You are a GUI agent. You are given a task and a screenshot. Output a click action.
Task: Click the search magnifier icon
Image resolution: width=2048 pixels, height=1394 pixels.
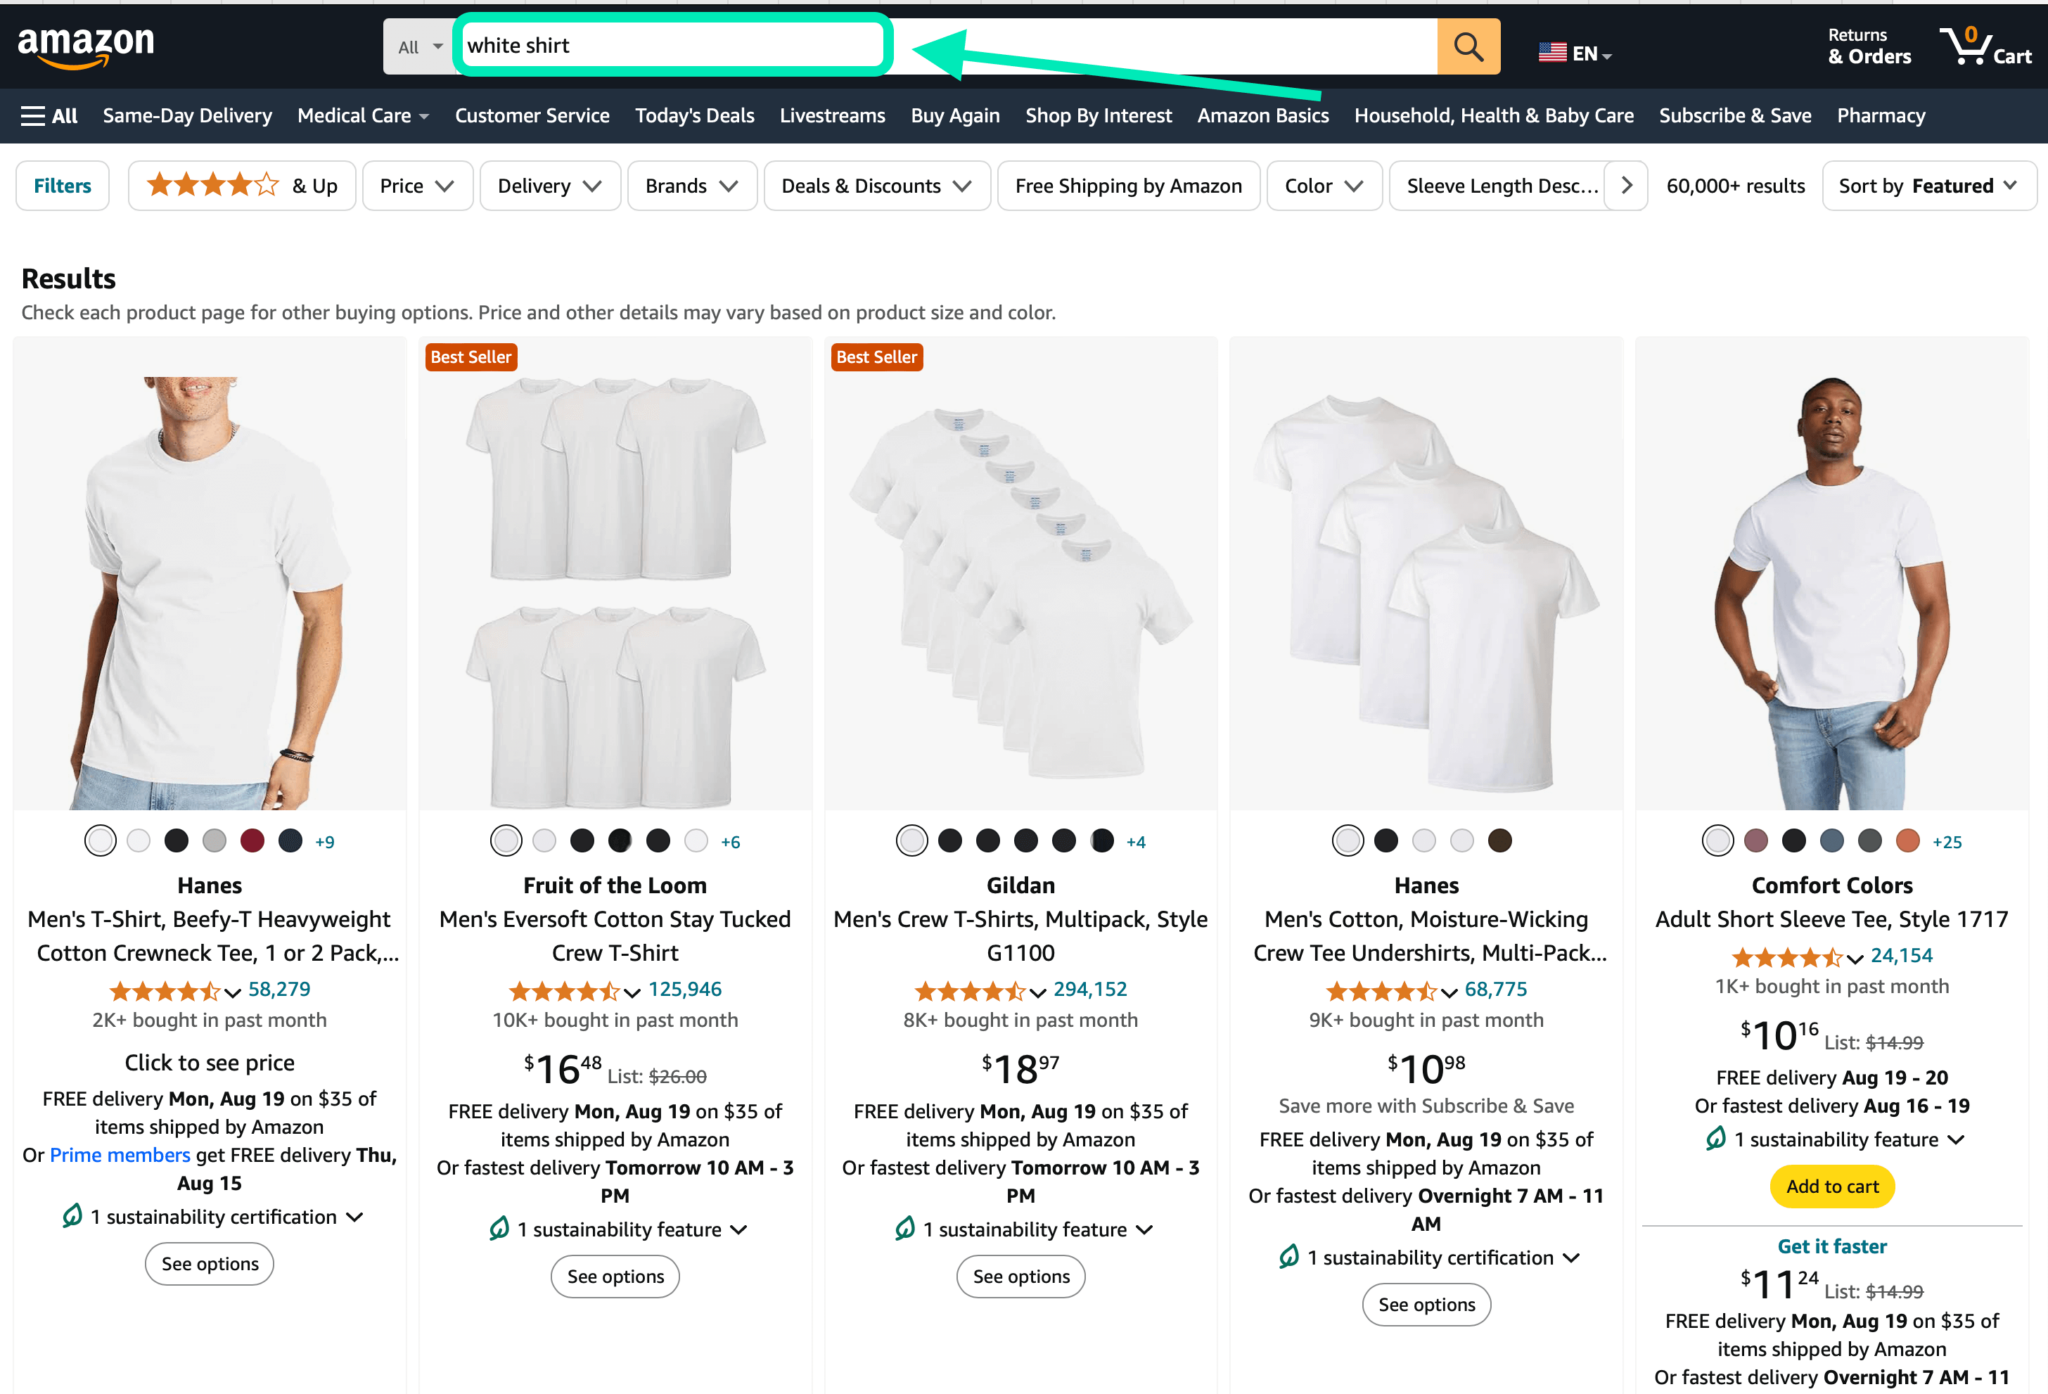point(1468,46)
